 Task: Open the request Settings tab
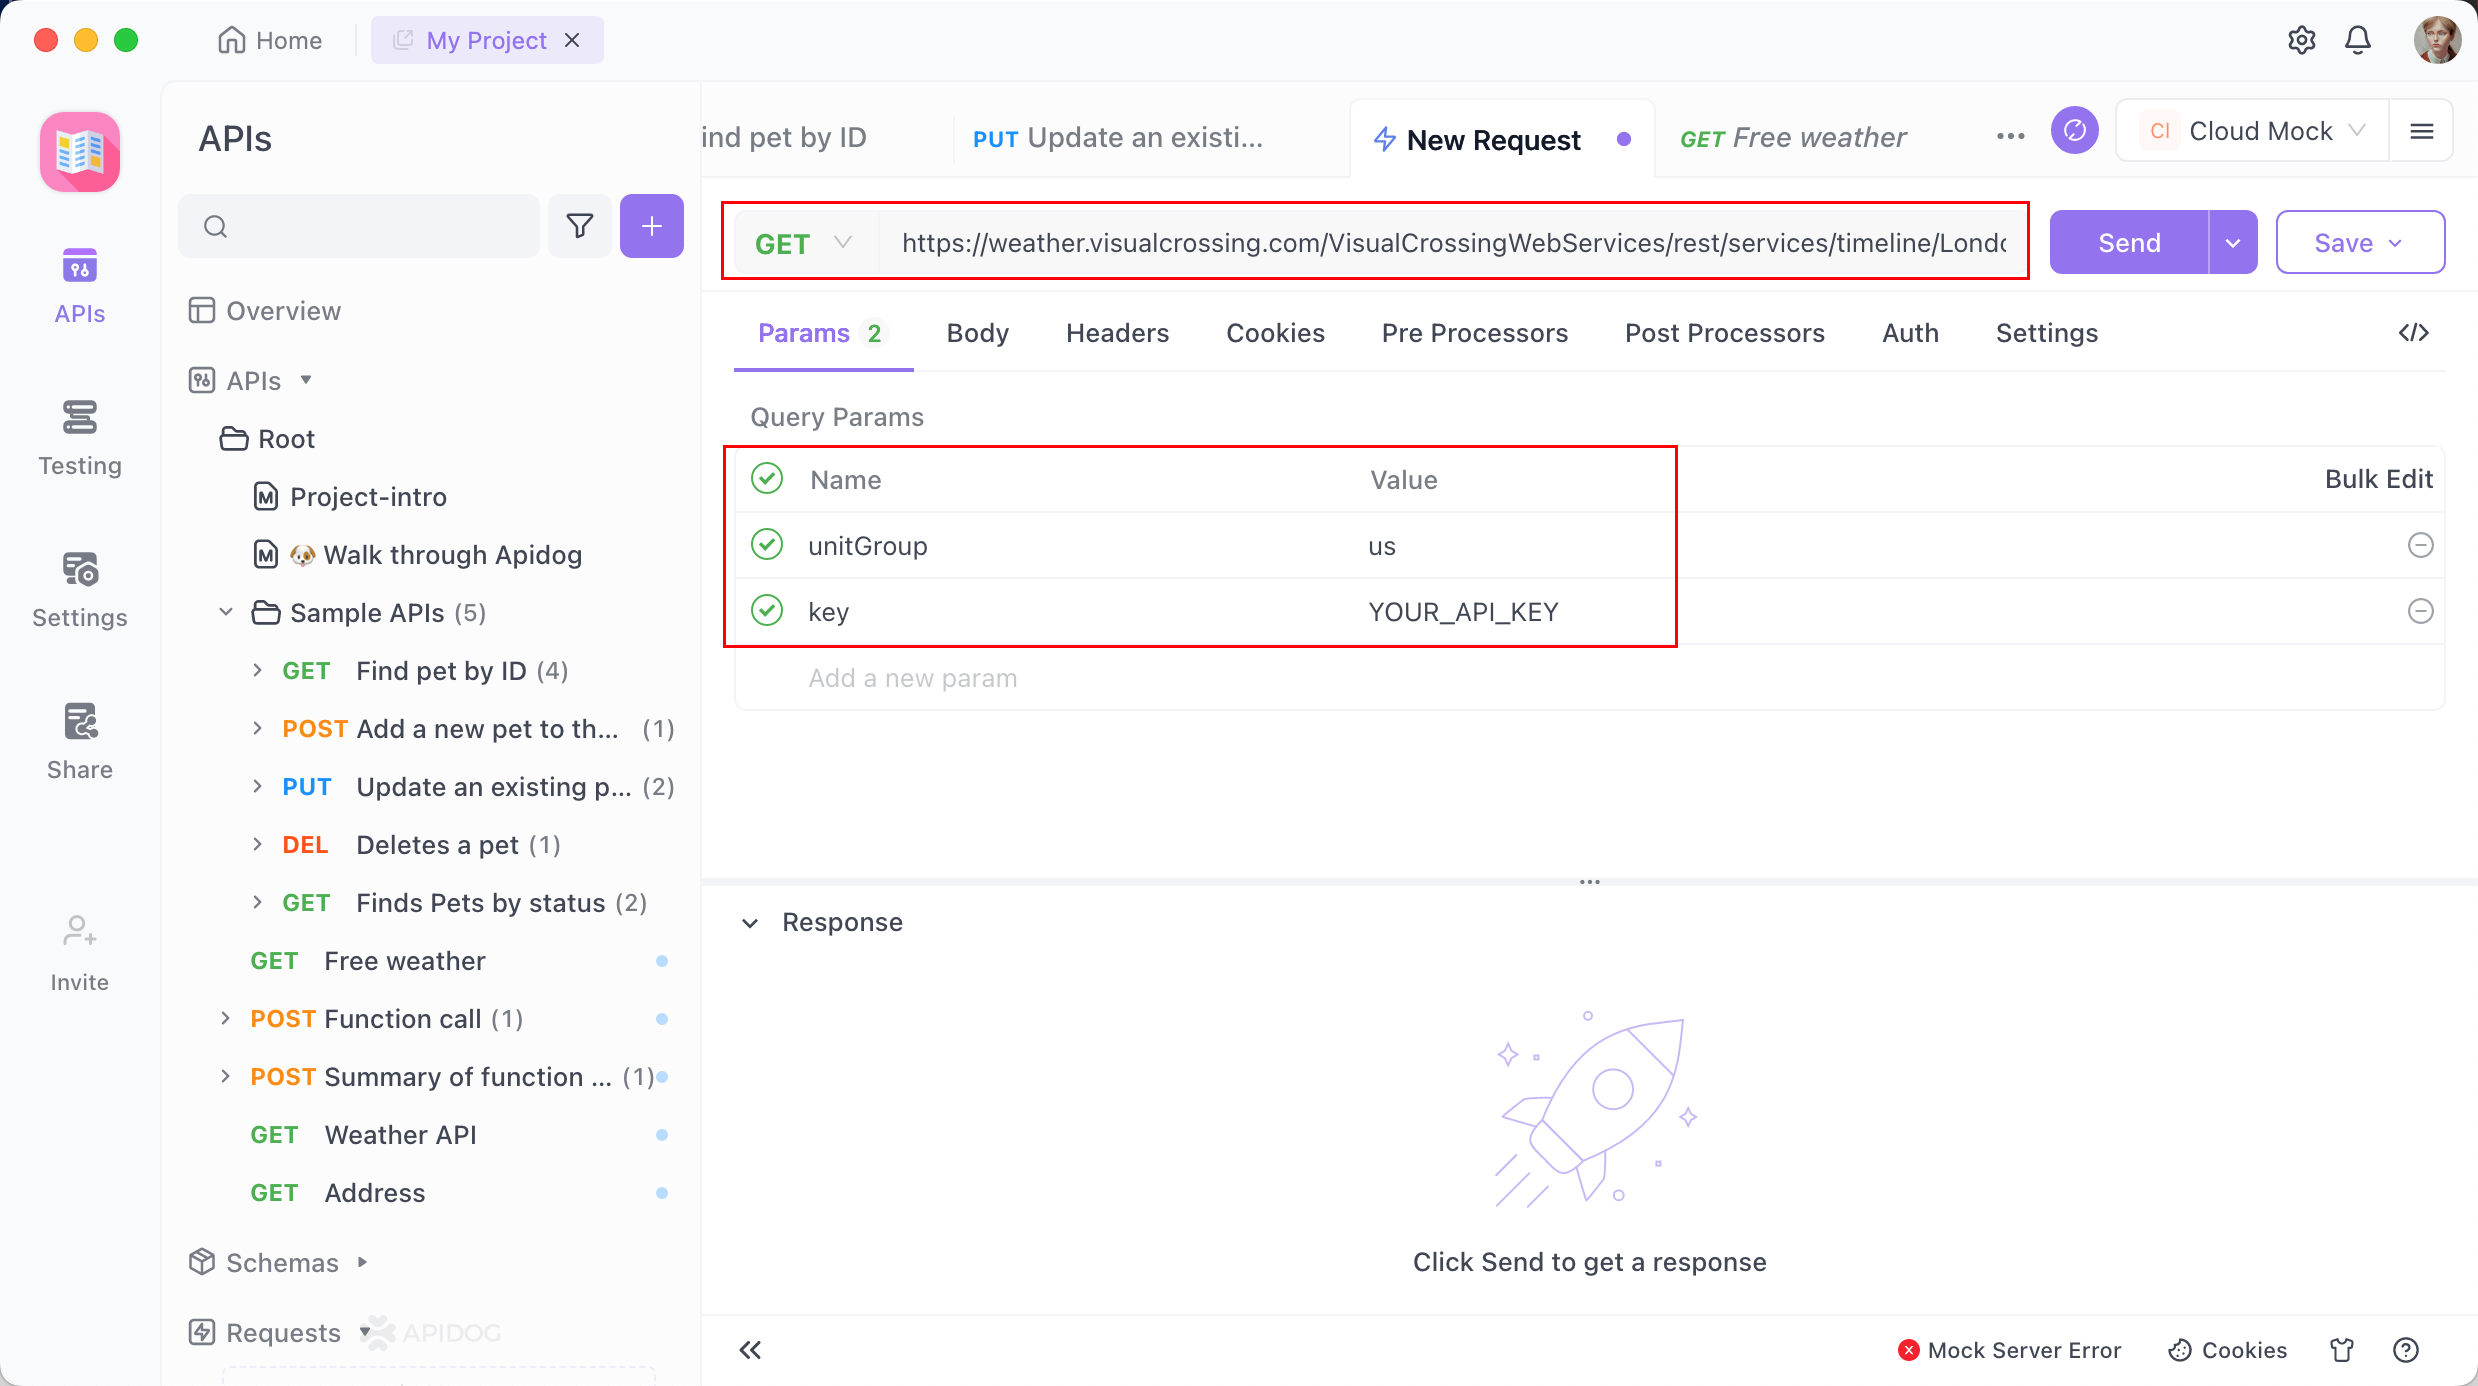pos(2046,333)
